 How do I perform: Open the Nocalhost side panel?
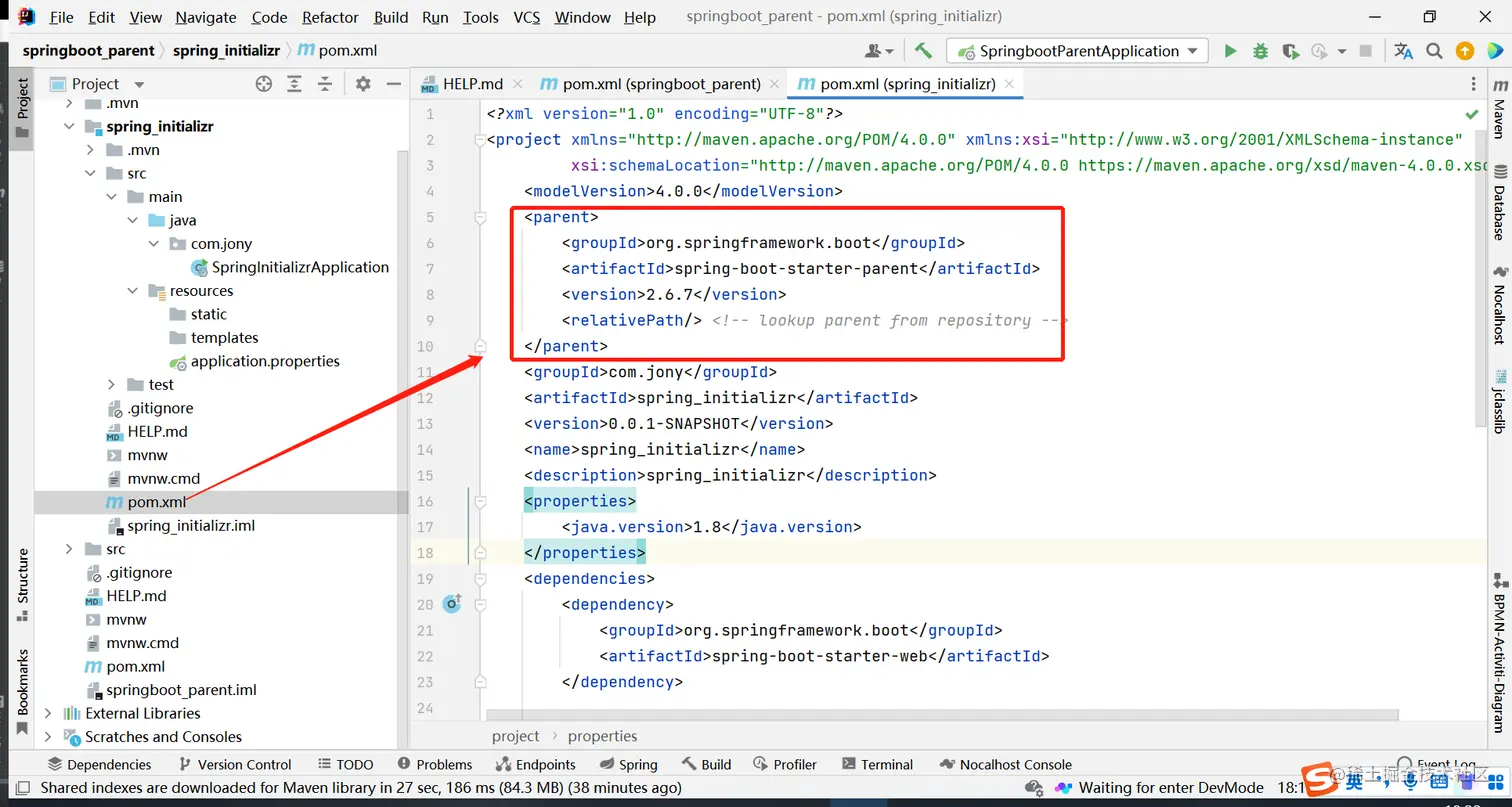1499,305
